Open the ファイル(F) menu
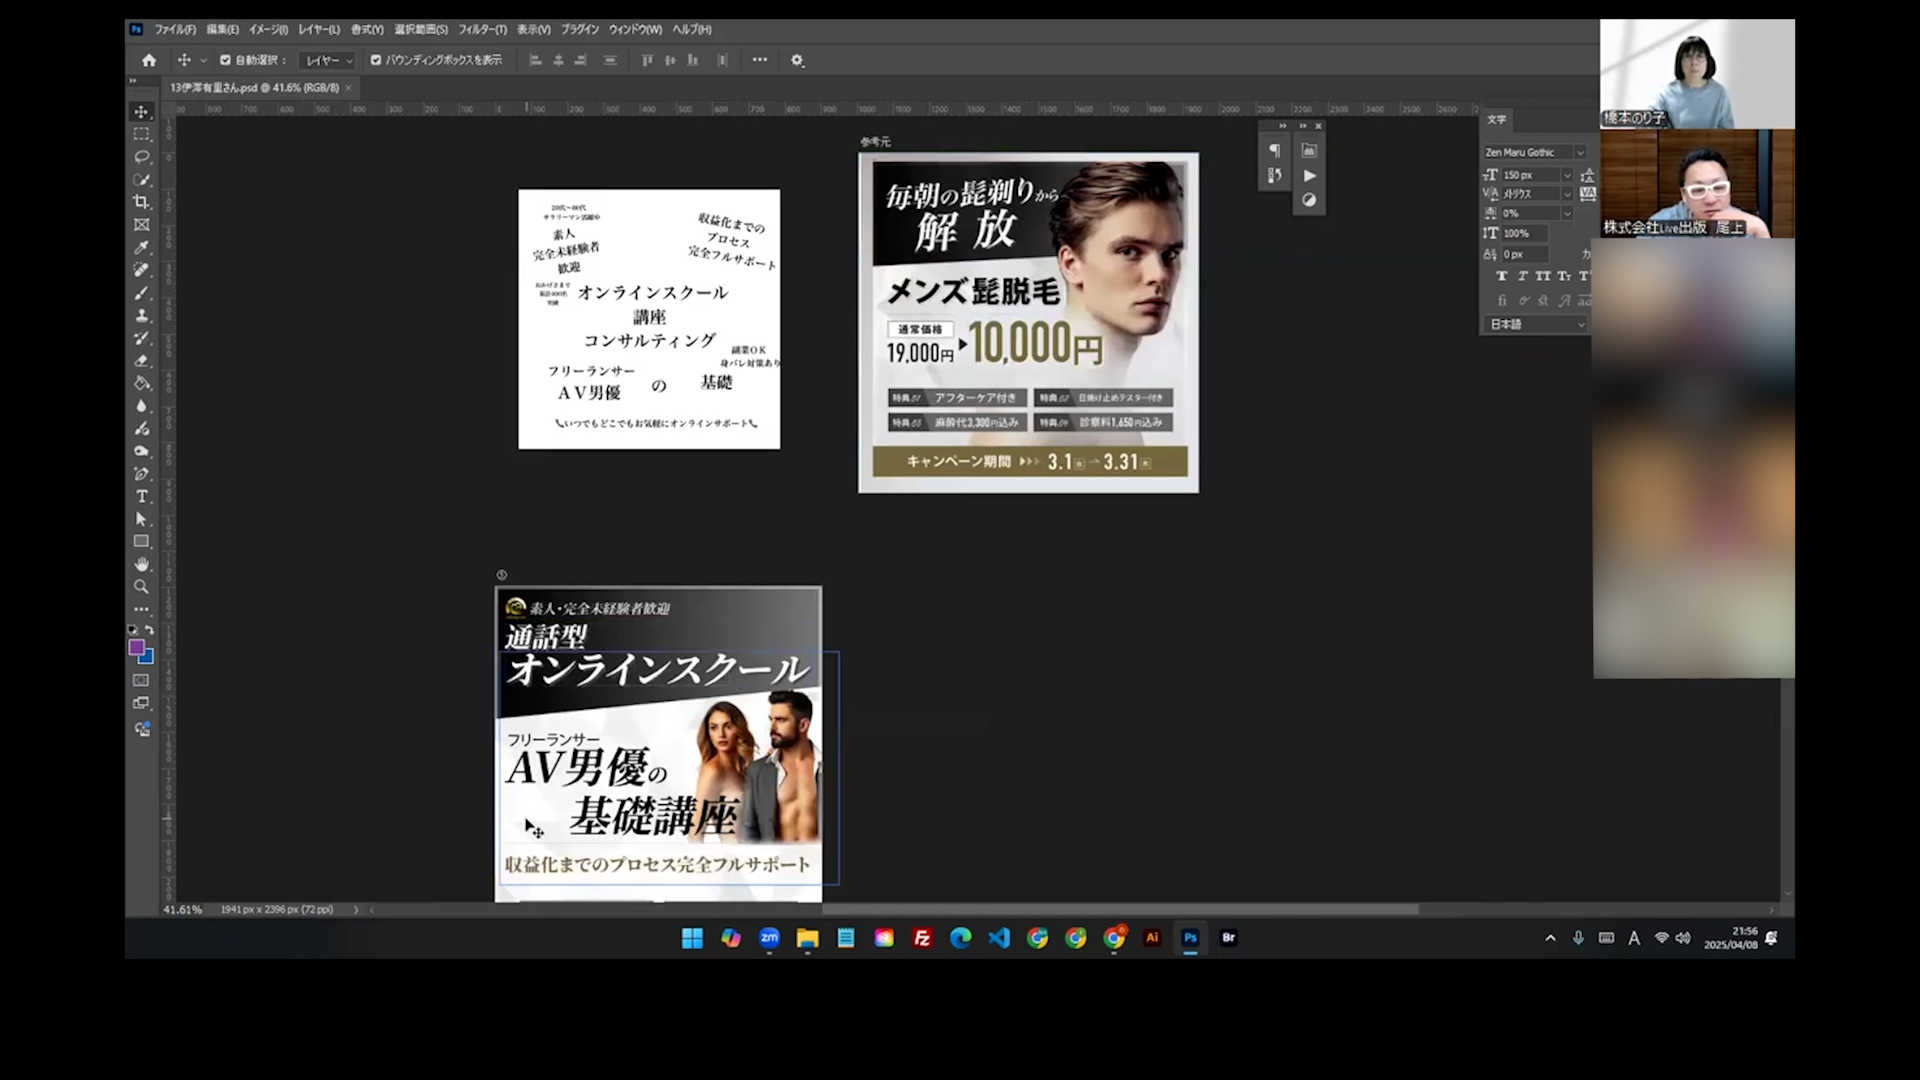1920x1080 pixels. pyautogui.click(x=175, y=30)
